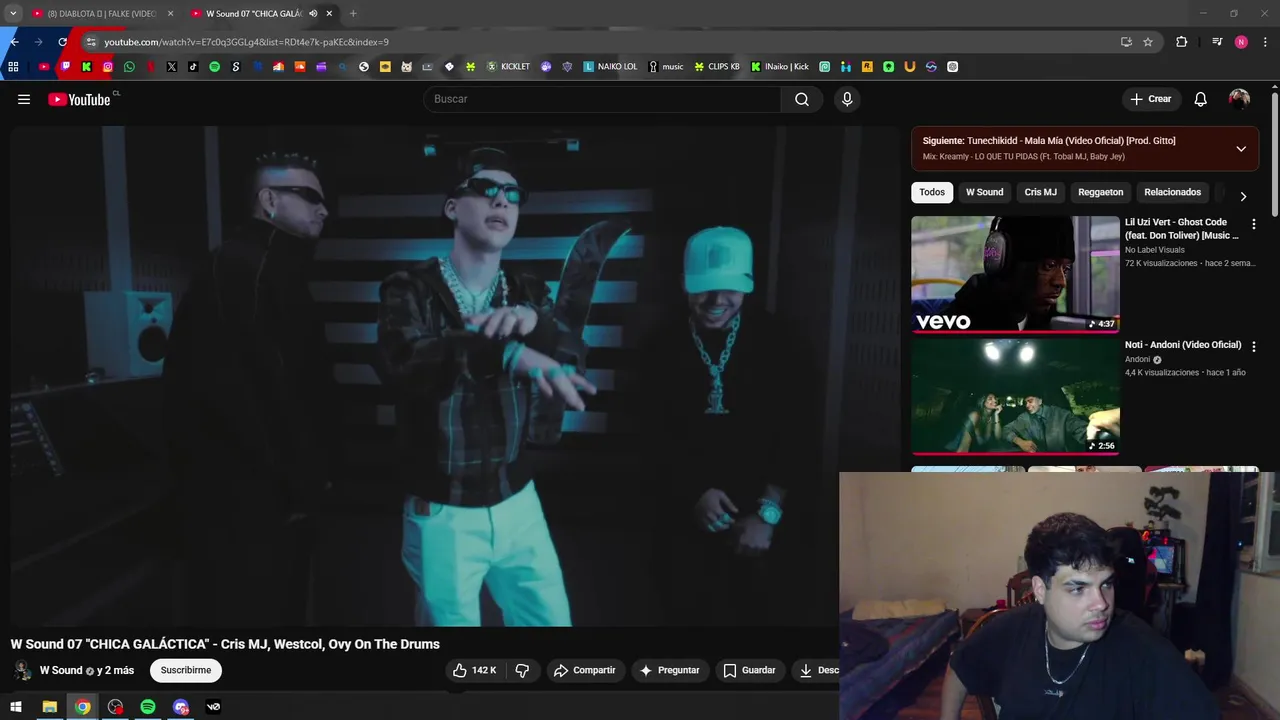Open the tab search dropdown arrow

coord(13,14)
